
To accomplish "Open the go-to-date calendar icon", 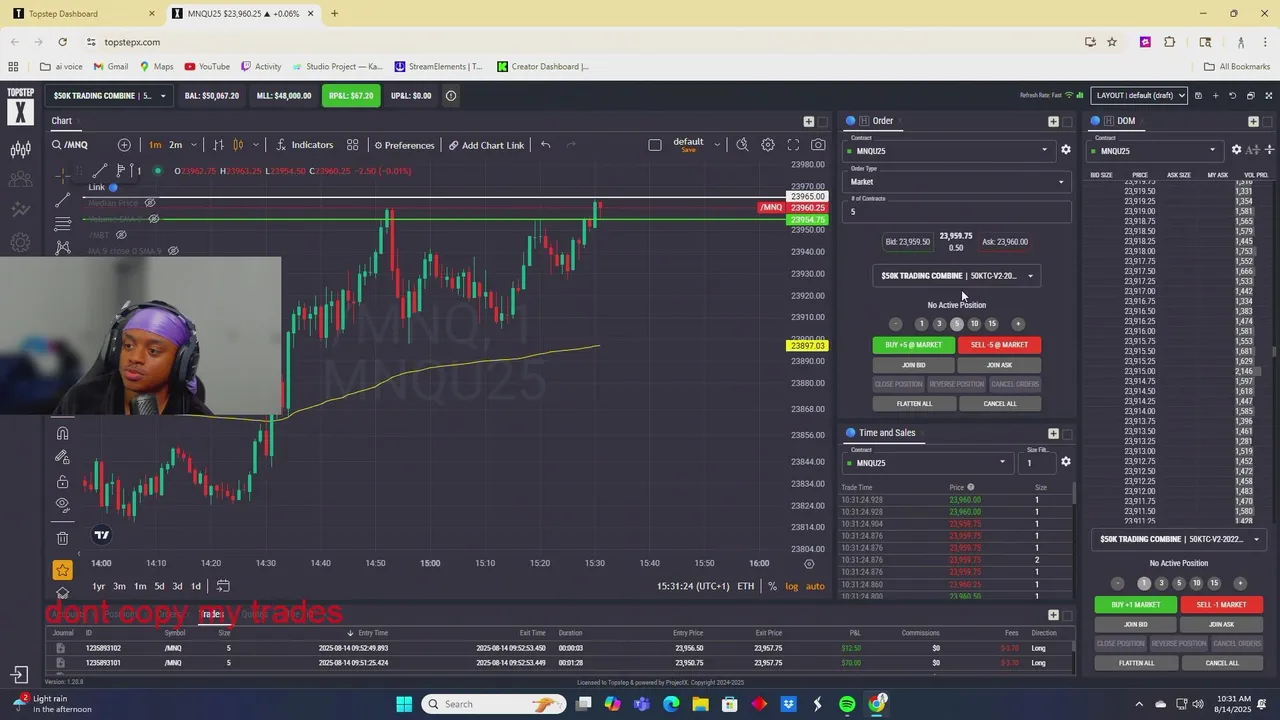I will click(x=223, y=586).
